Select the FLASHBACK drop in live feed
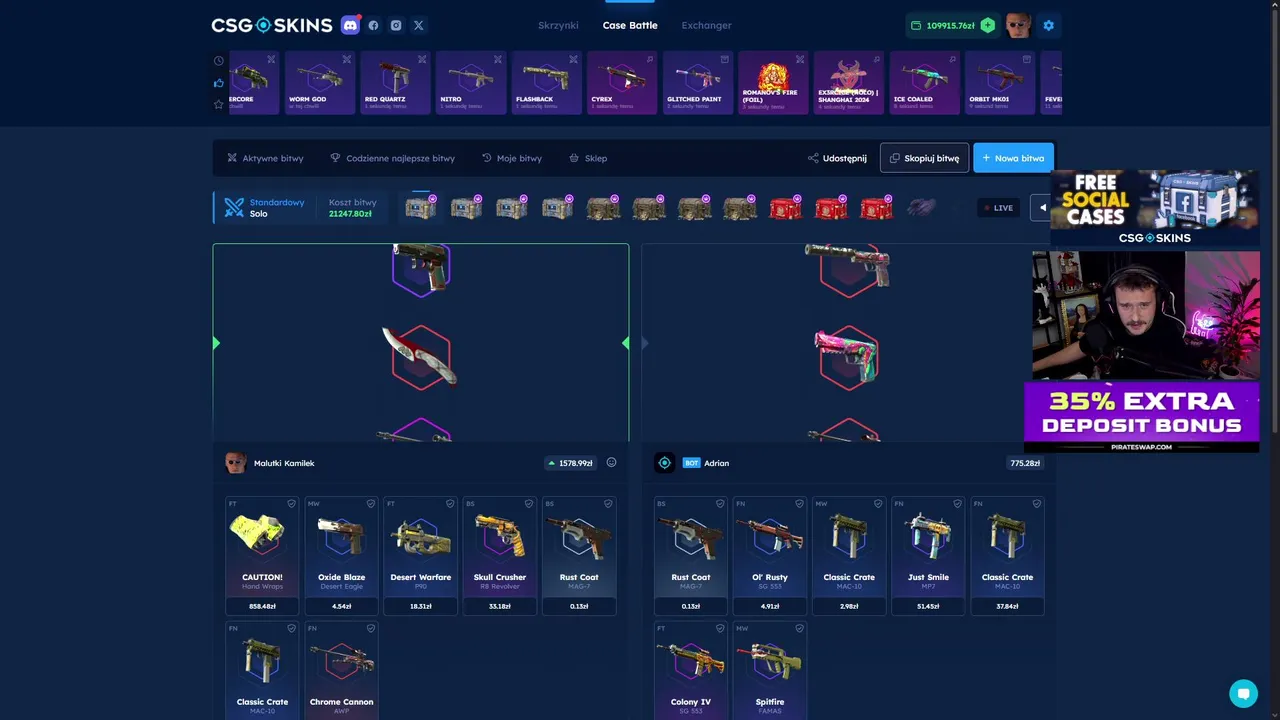 tap(547, 82)
